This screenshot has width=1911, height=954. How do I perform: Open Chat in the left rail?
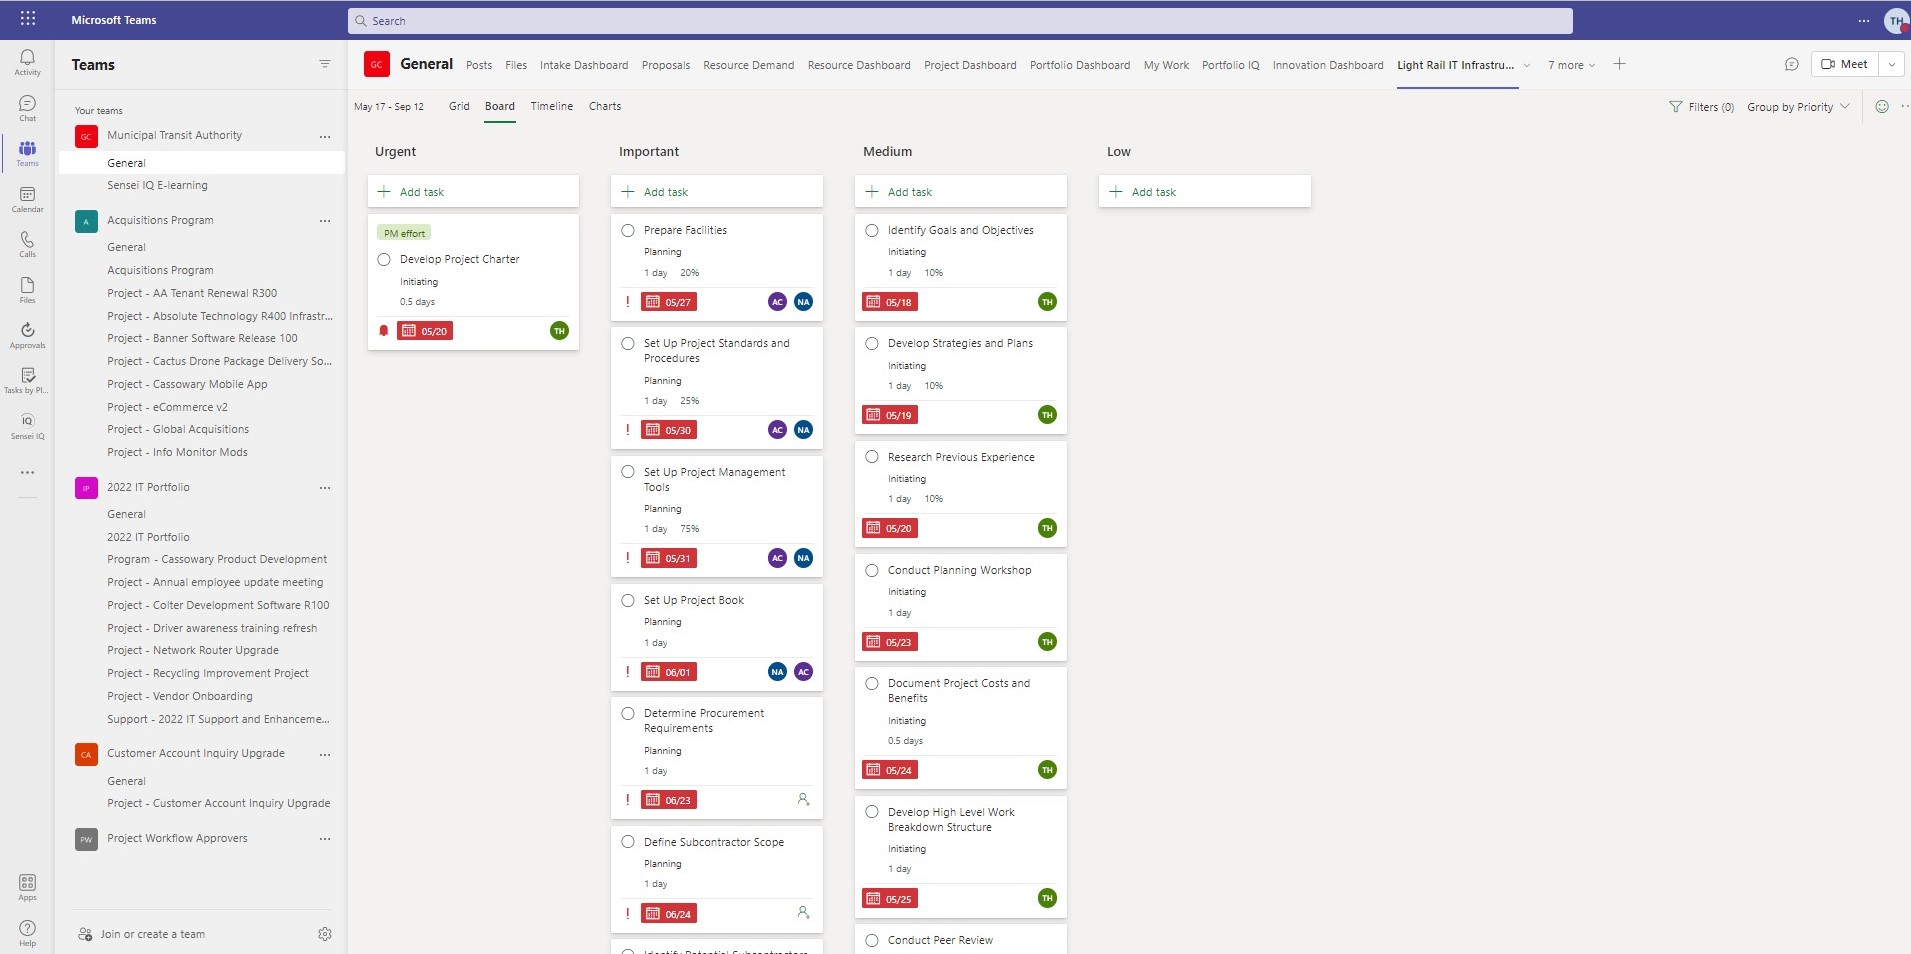[x=27, y=108]
